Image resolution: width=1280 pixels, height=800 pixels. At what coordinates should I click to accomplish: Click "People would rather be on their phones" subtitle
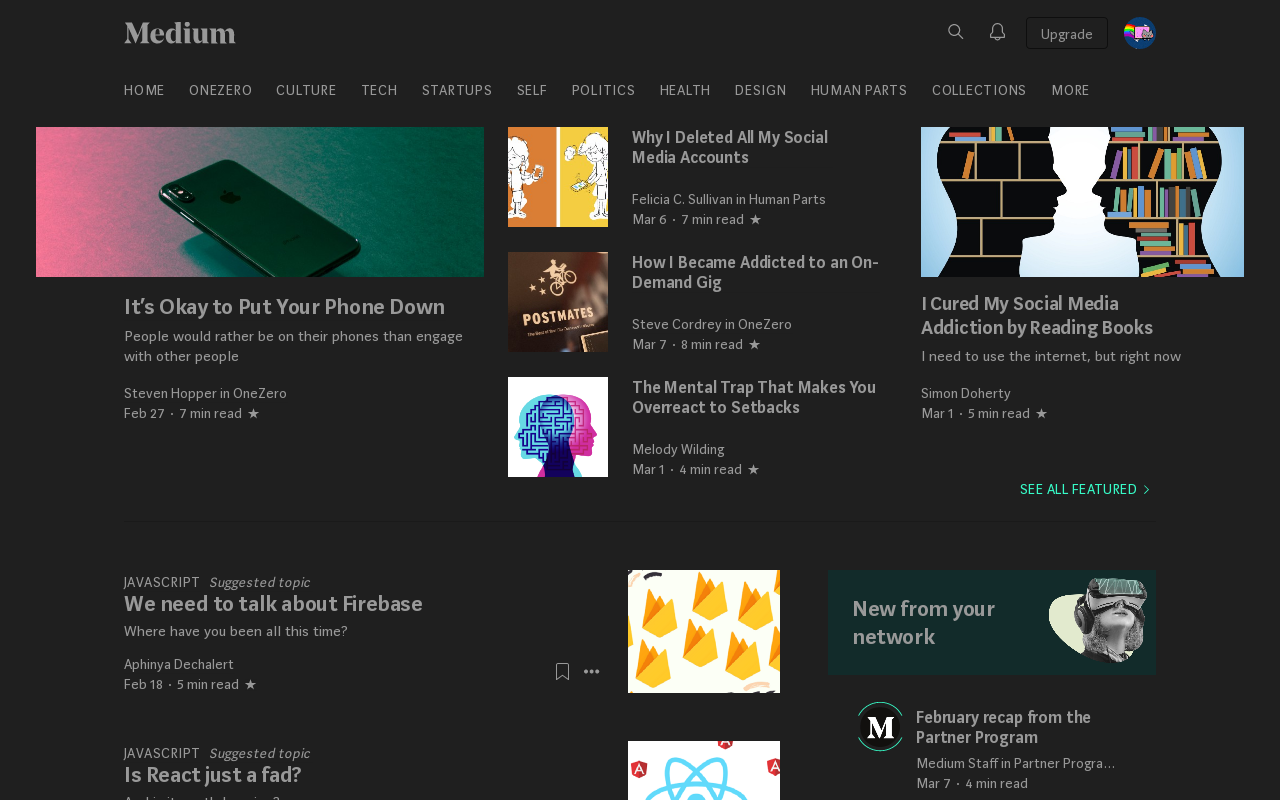pyautogui.click(x=293, y=346)
